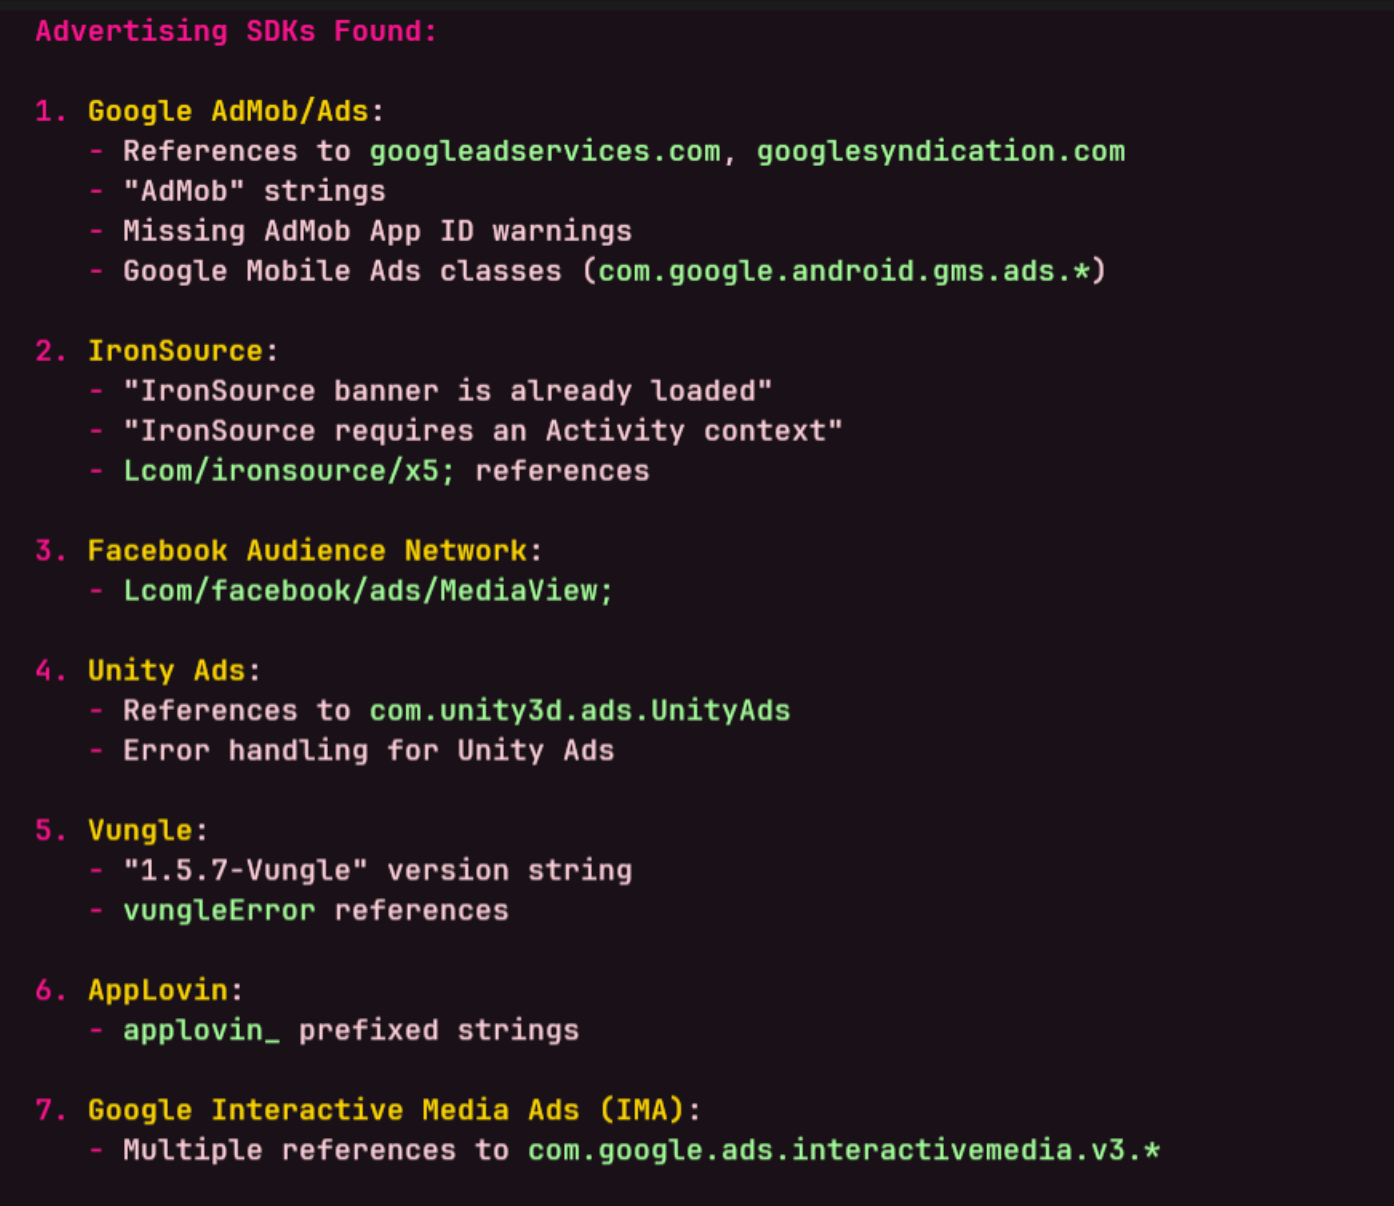
Task: Click the '1.5.7-Vungle' version string
Action: pos(245,871)
